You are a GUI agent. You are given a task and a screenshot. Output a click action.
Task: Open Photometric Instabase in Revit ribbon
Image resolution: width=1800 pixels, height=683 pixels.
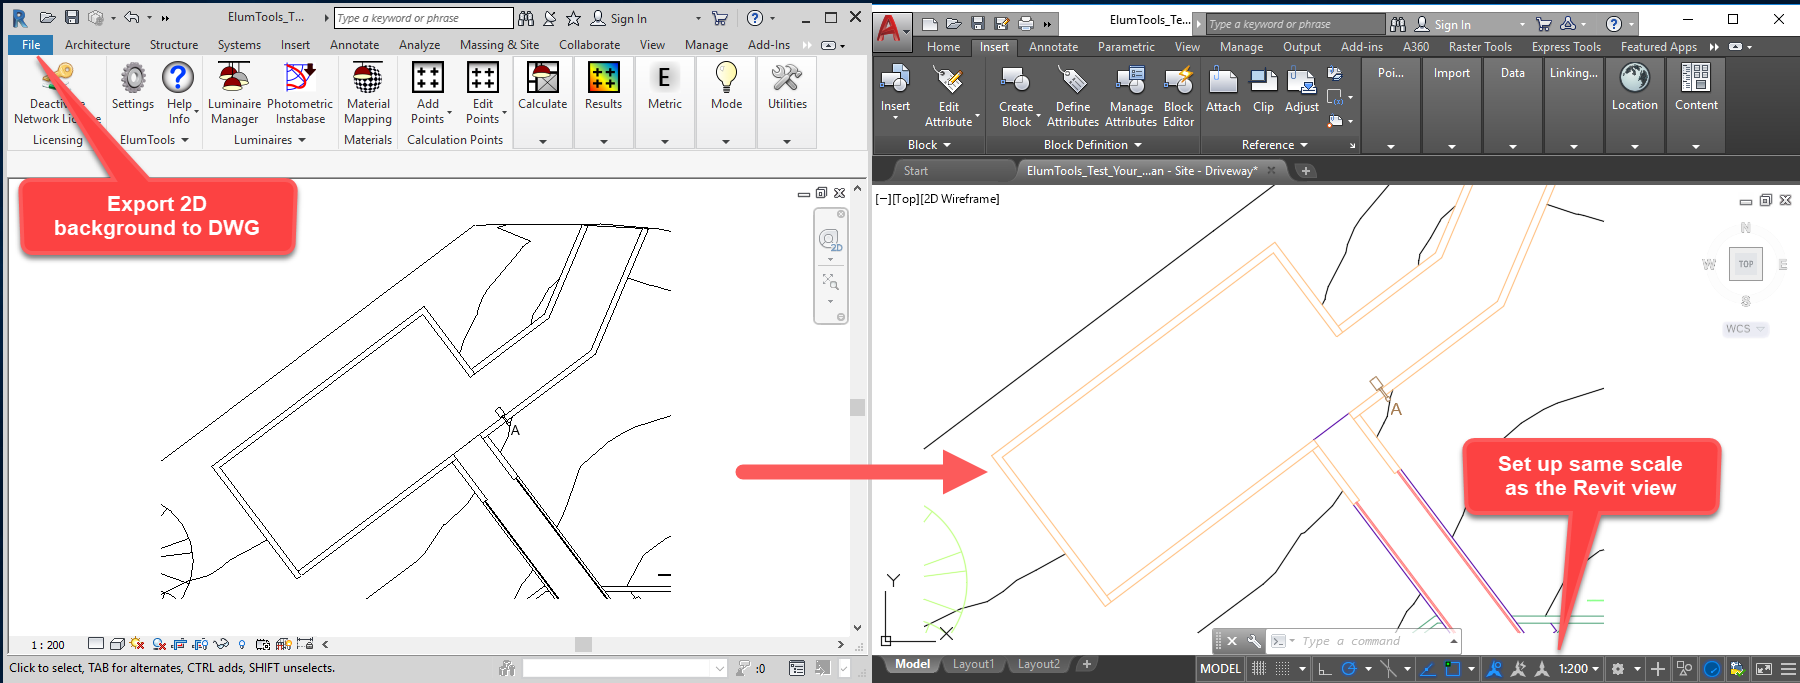pyautogui.click(x=300, y=93)
